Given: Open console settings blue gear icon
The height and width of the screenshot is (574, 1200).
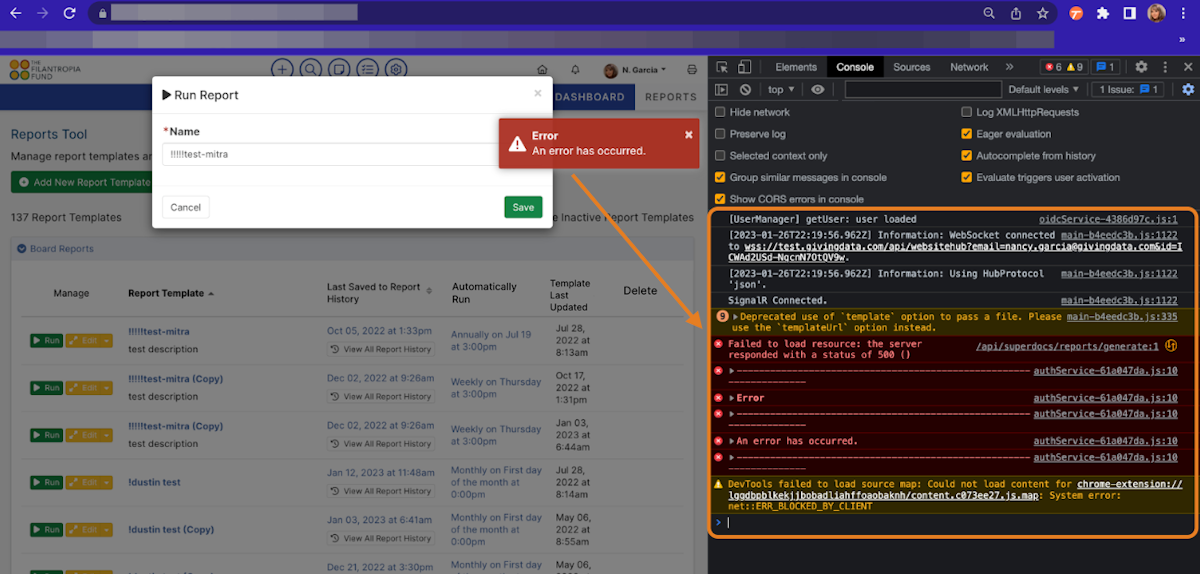Looking at the screenshot, I should click(1188, 89).
